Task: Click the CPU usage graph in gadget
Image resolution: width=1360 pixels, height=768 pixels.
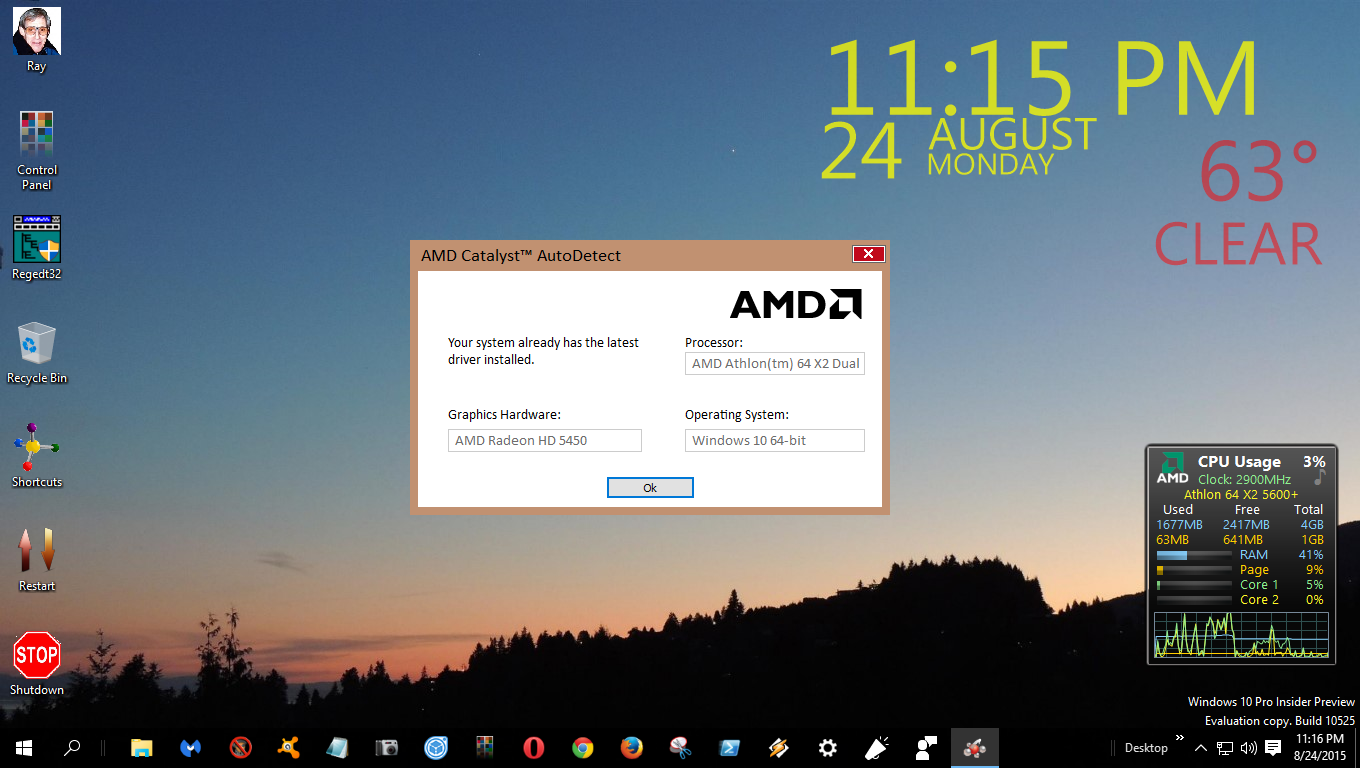Action: (1241, 635)
